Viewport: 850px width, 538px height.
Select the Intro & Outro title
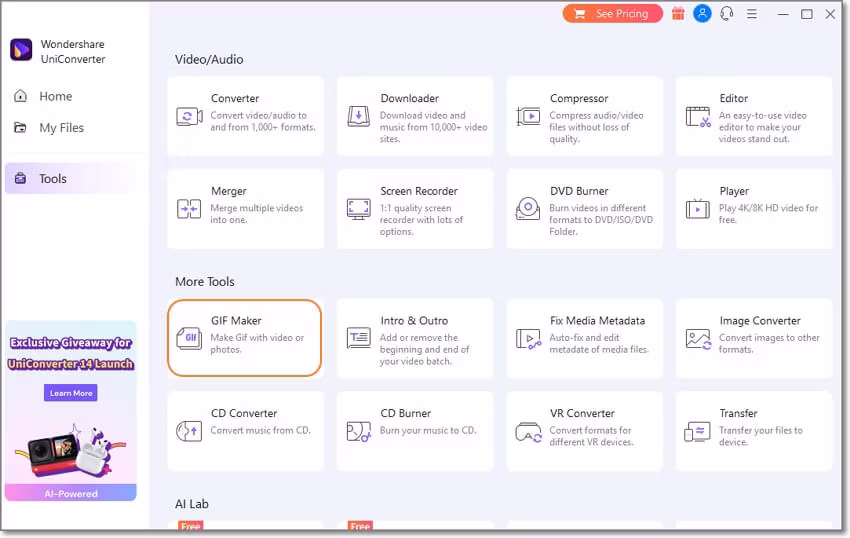[414, 321]
